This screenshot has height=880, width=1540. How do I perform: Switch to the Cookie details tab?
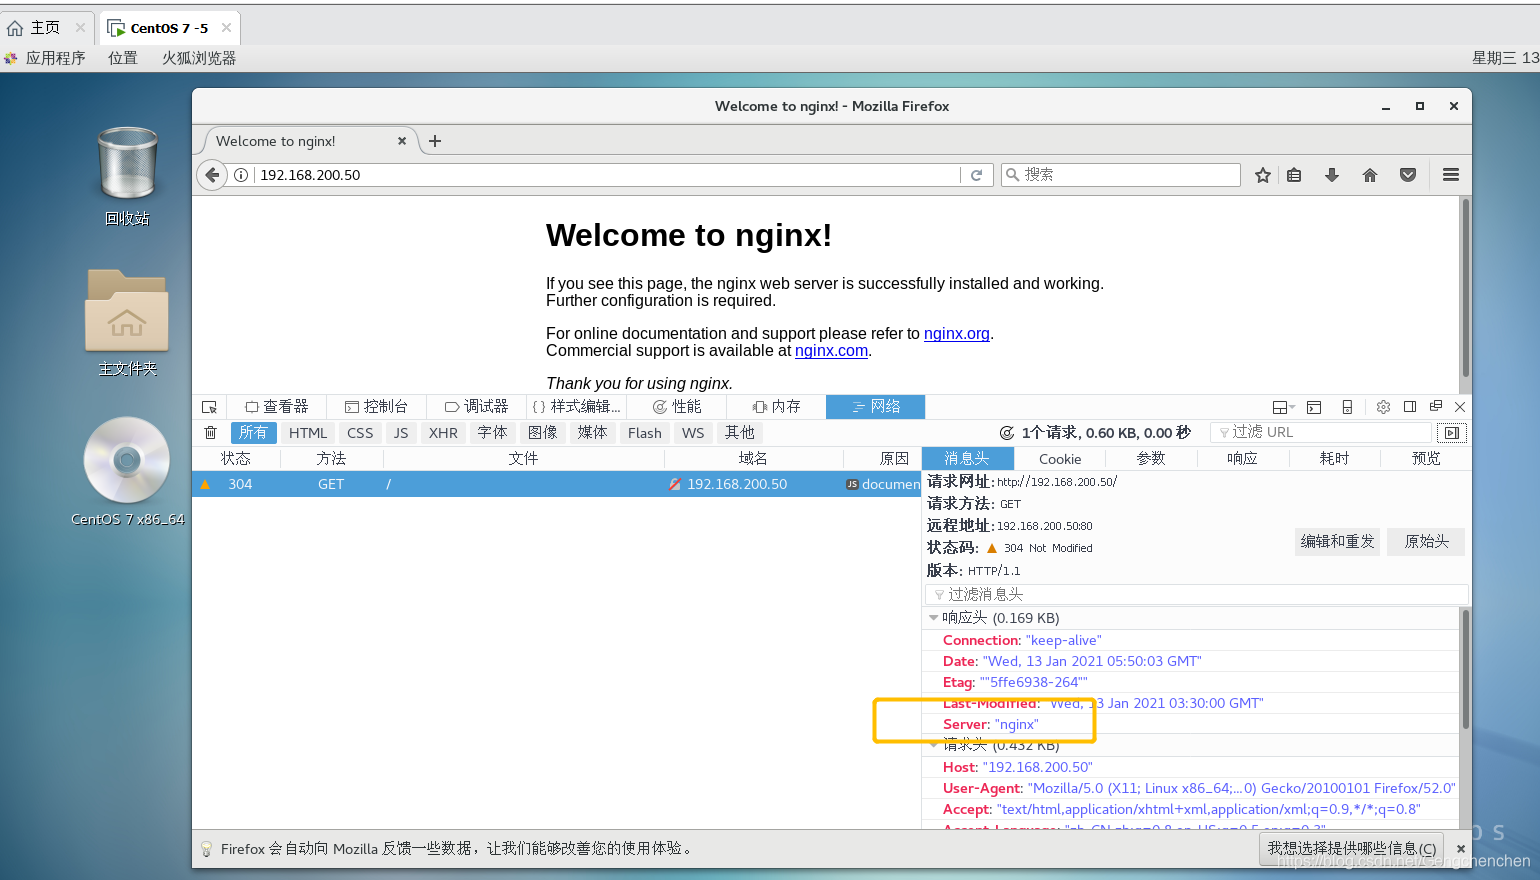(x=1060, y=459)
